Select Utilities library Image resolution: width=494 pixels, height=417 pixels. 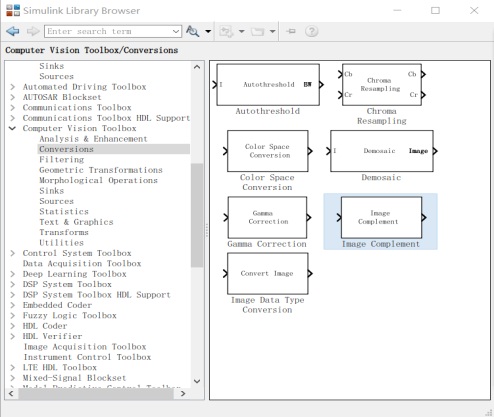click(61, 243)
